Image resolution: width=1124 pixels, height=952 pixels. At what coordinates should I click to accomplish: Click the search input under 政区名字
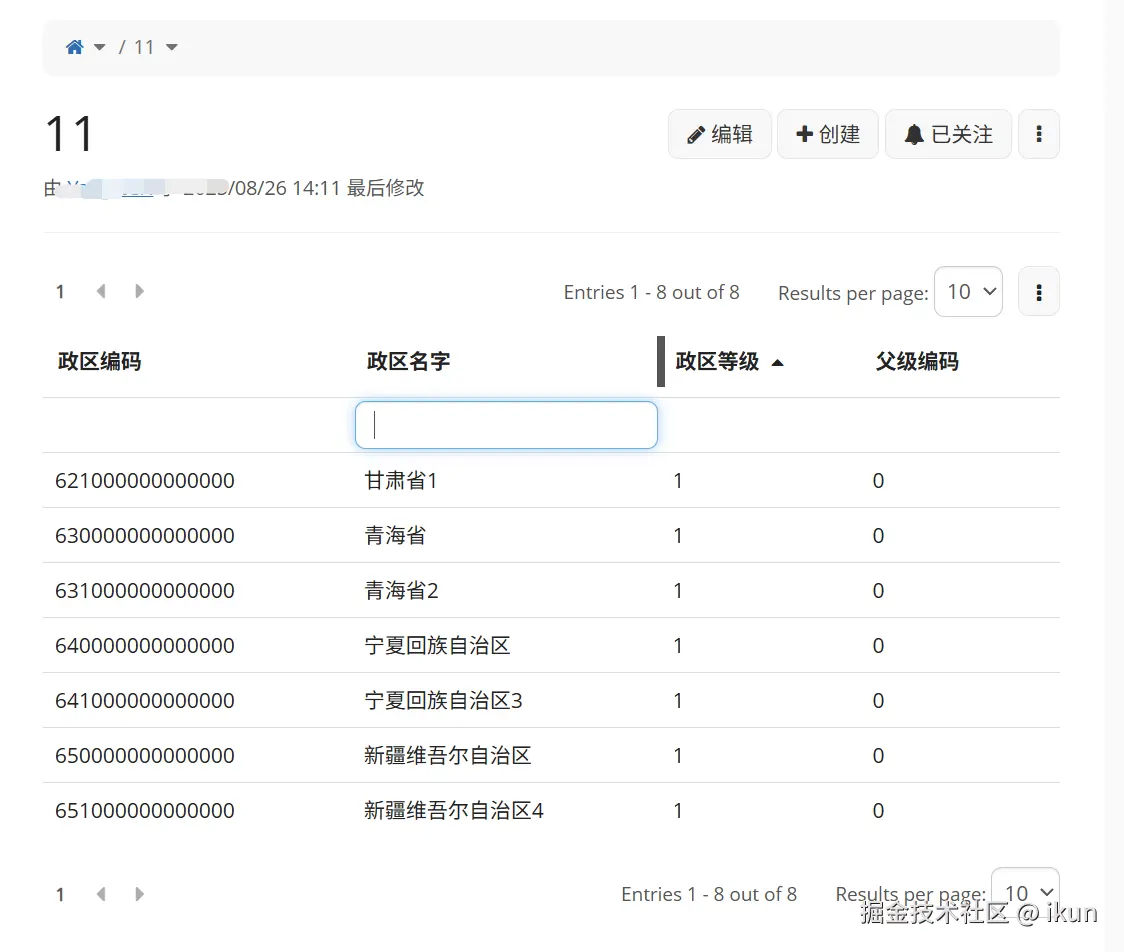505,424
